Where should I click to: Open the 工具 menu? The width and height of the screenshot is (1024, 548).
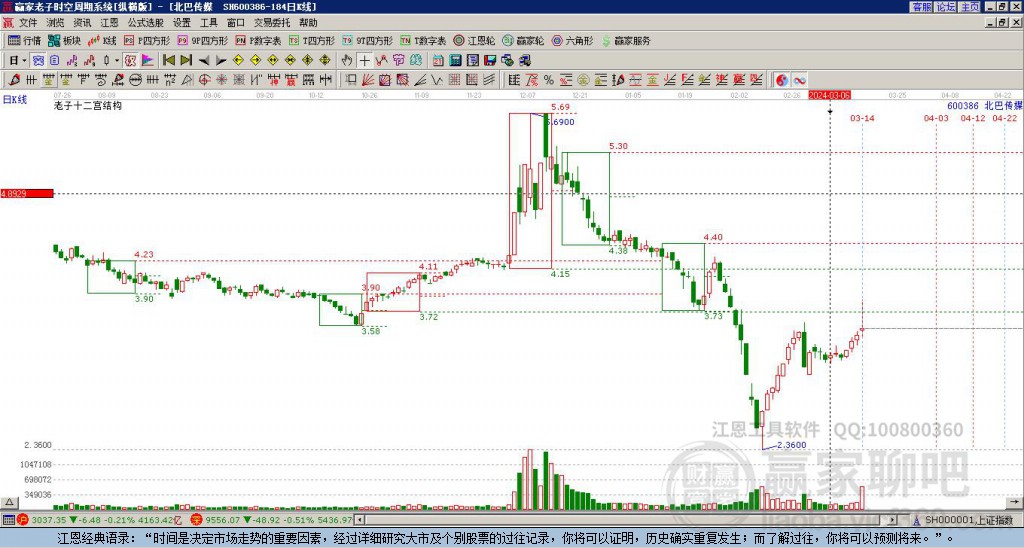[209, 23]
